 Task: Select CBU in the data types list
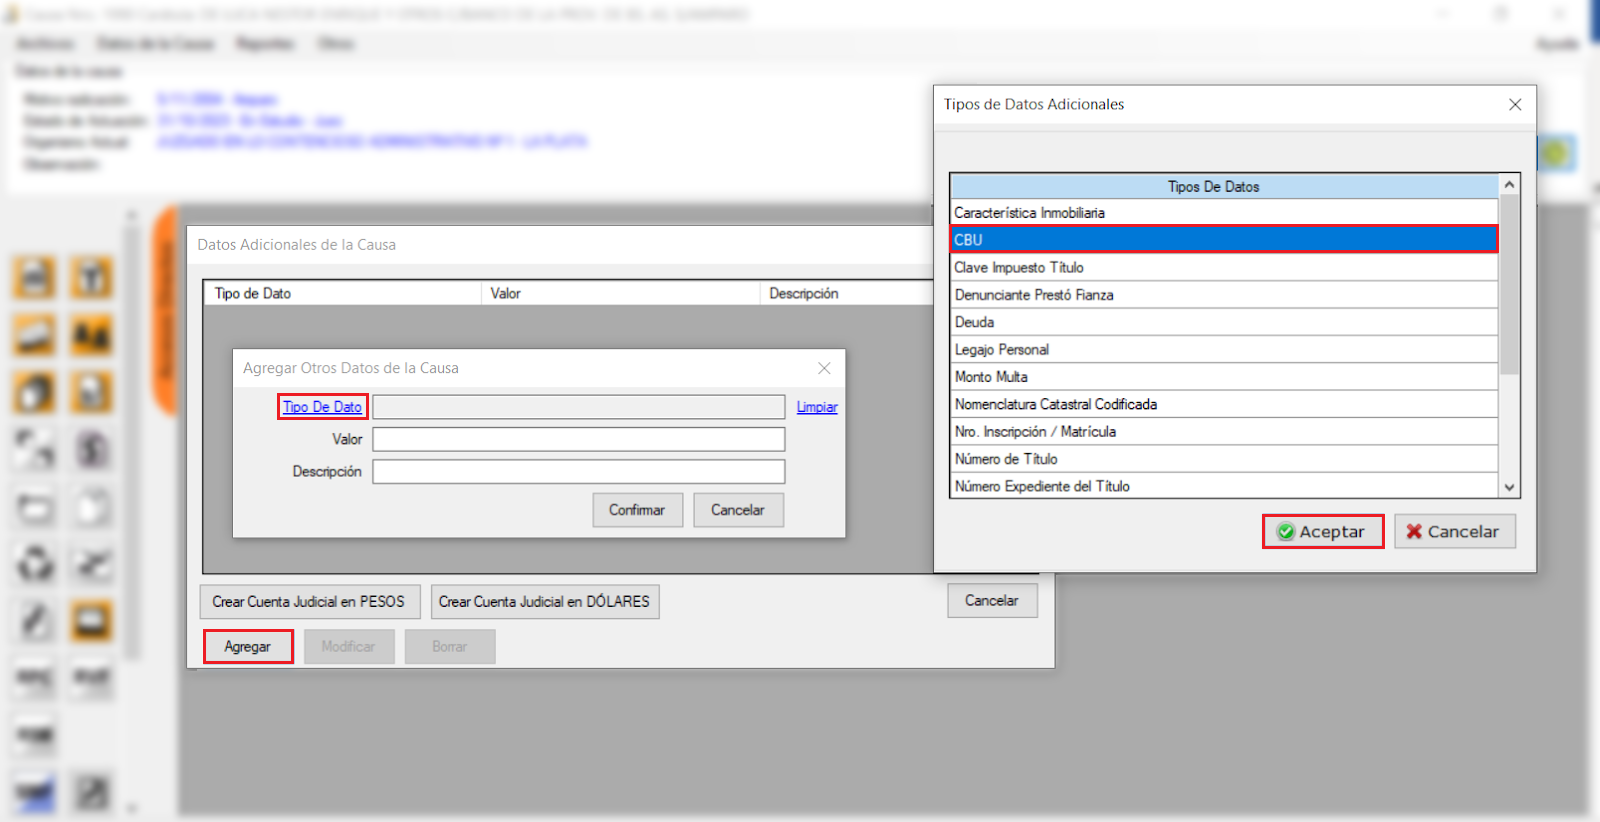(1222, 240)
